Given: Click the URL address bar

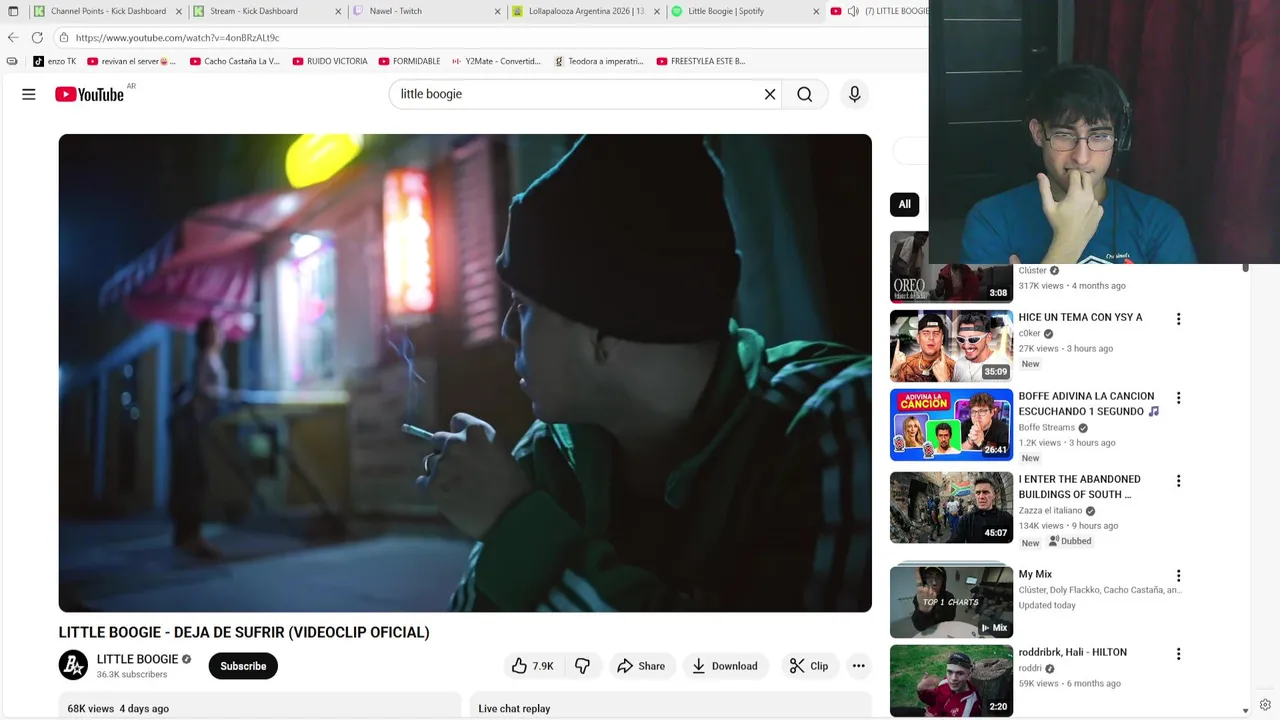Looking at the screenshot, I should pyautogui.click(x=490, y=37).
